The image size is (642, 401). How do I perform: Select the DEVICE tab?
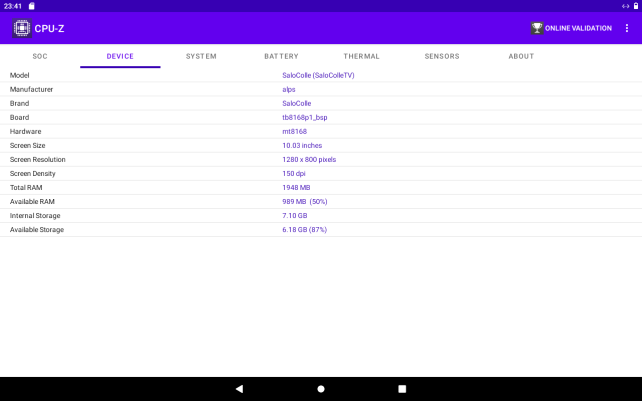tap(120, 56)
